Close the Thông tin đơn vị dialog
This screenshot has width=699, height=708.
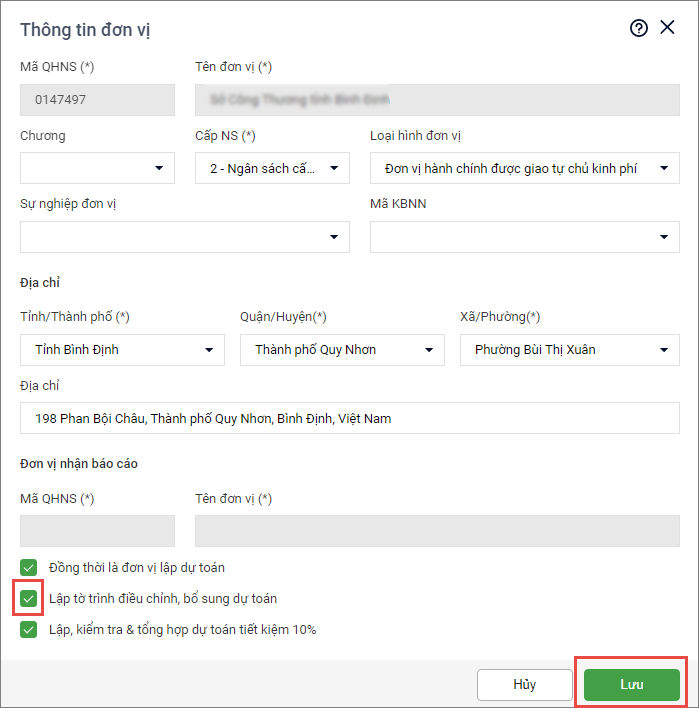[x=668, y=28]
